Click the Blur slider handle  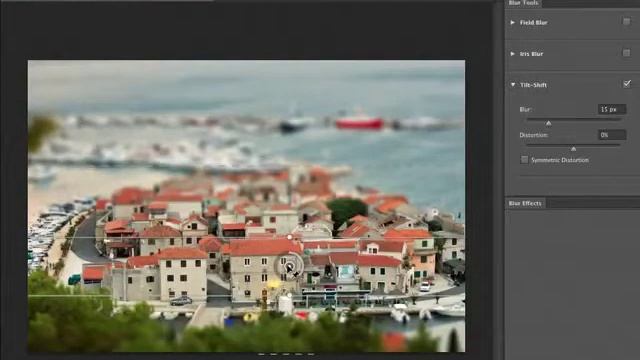[x=549, y=123]
